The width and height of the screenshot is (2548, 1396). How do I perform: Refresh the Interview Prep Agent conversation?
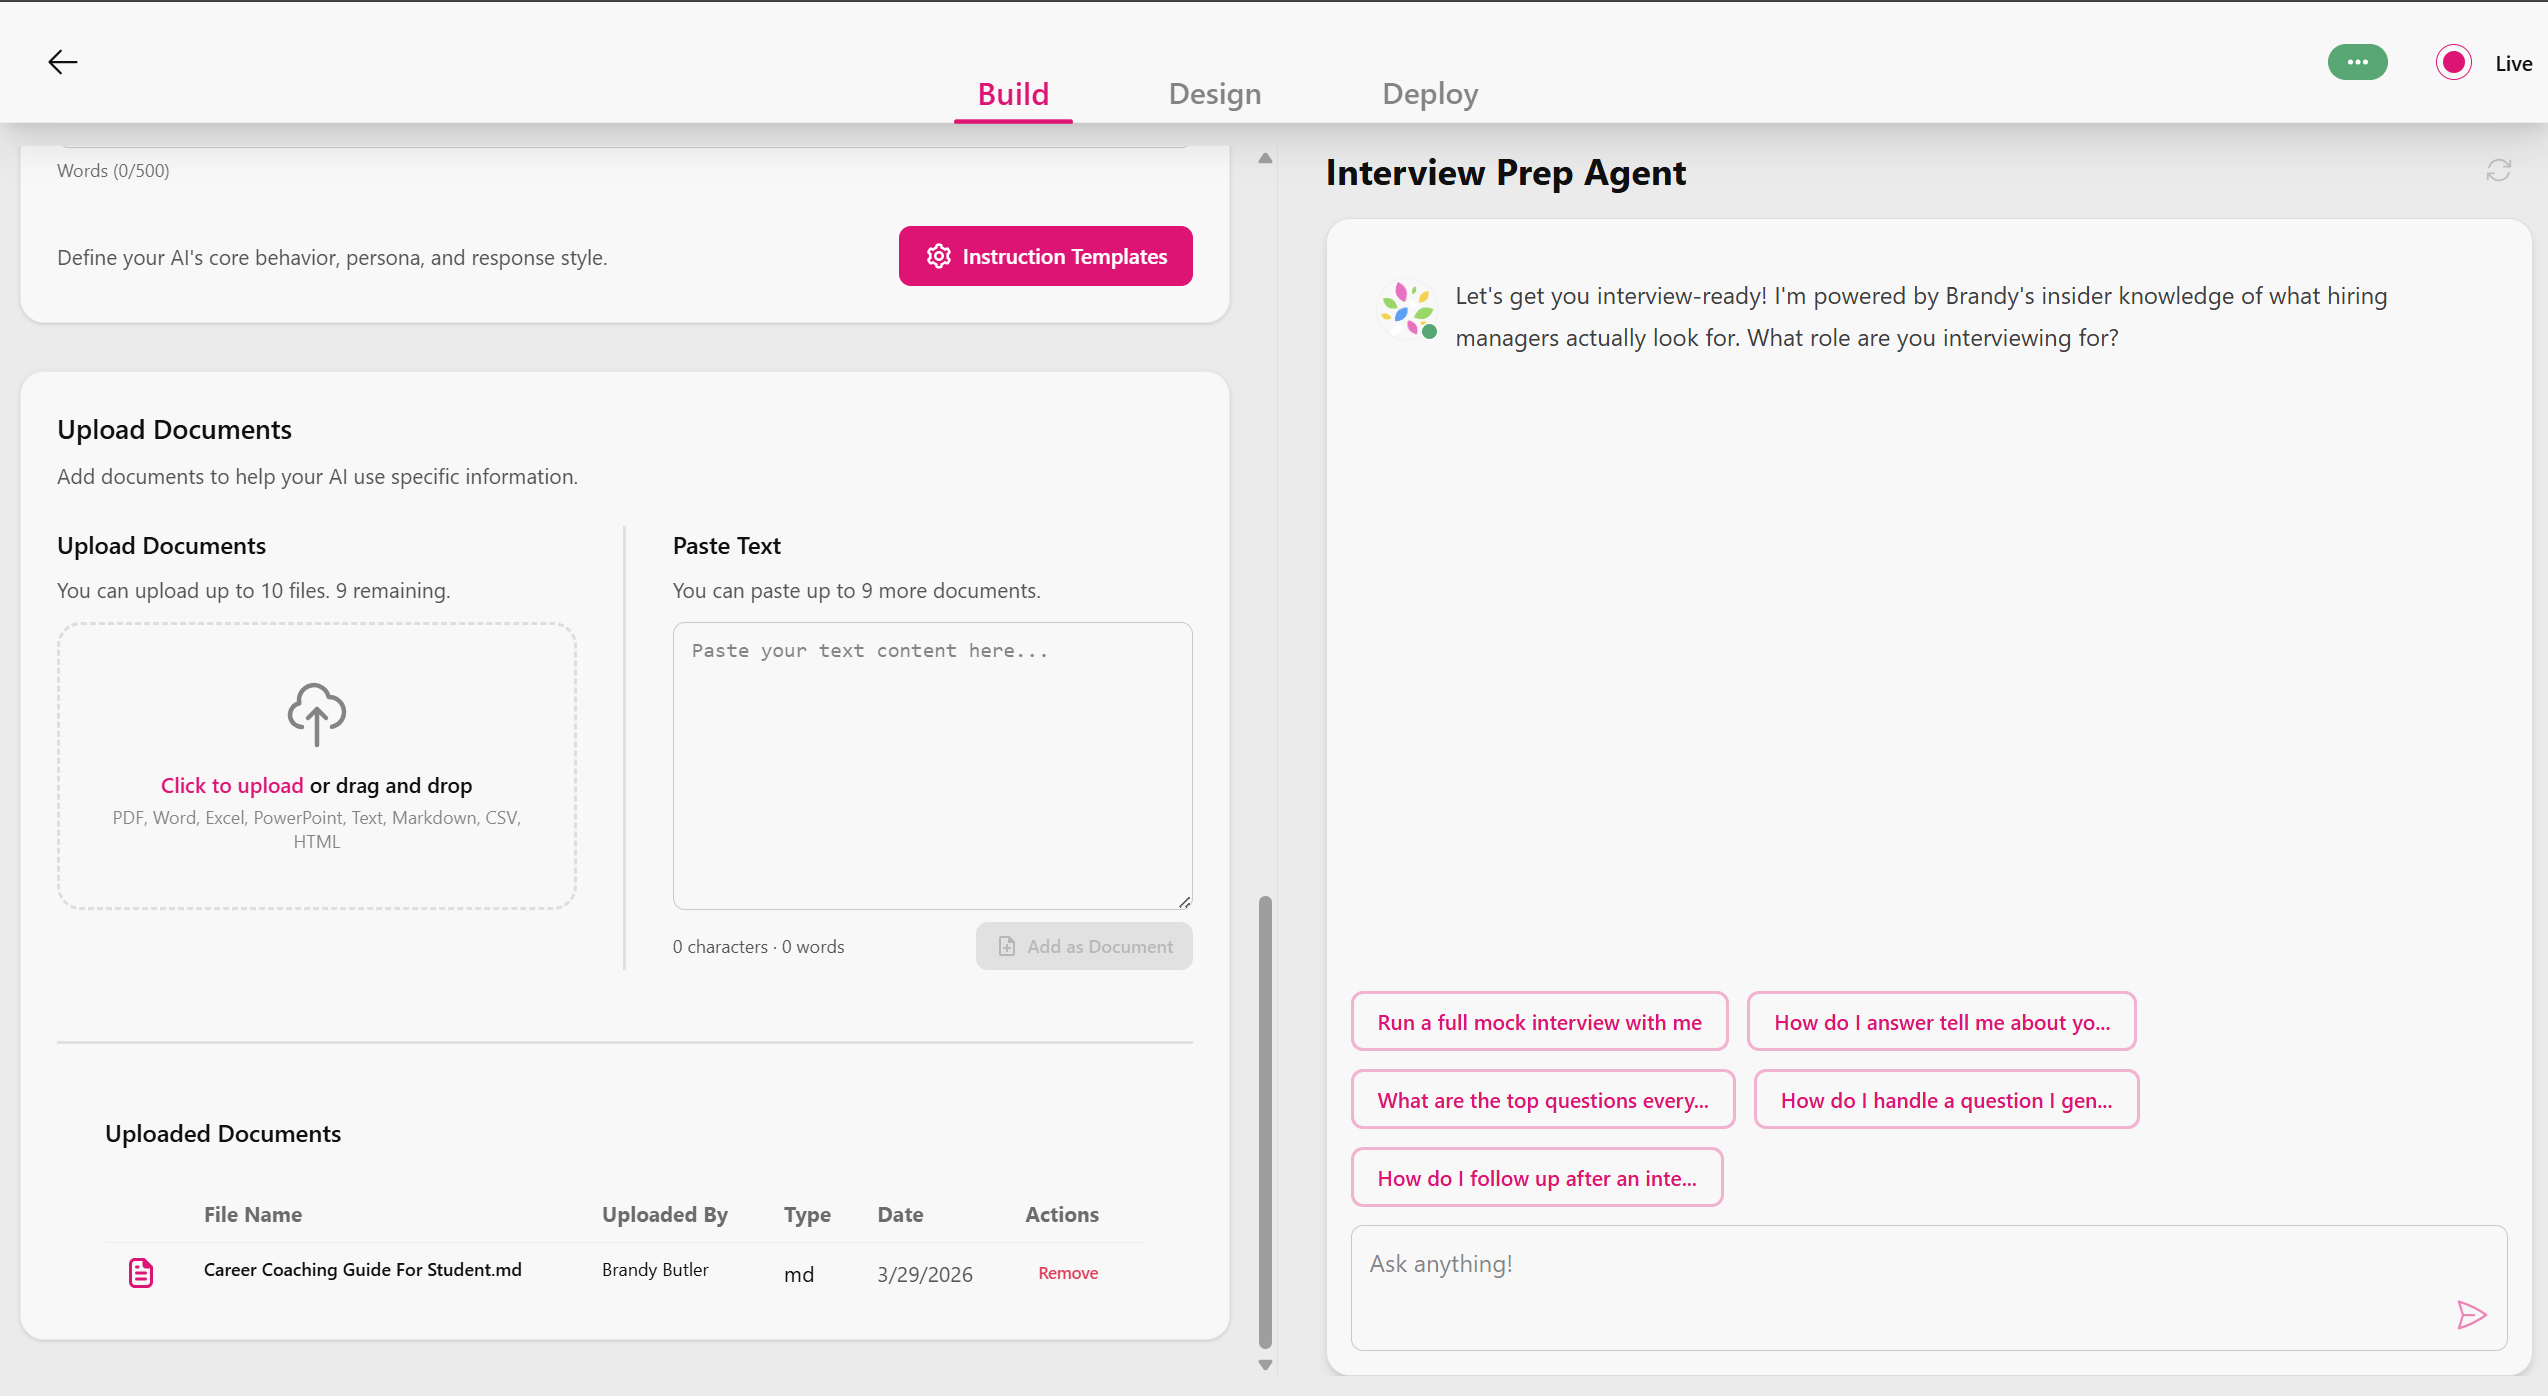pos(2498,170)
